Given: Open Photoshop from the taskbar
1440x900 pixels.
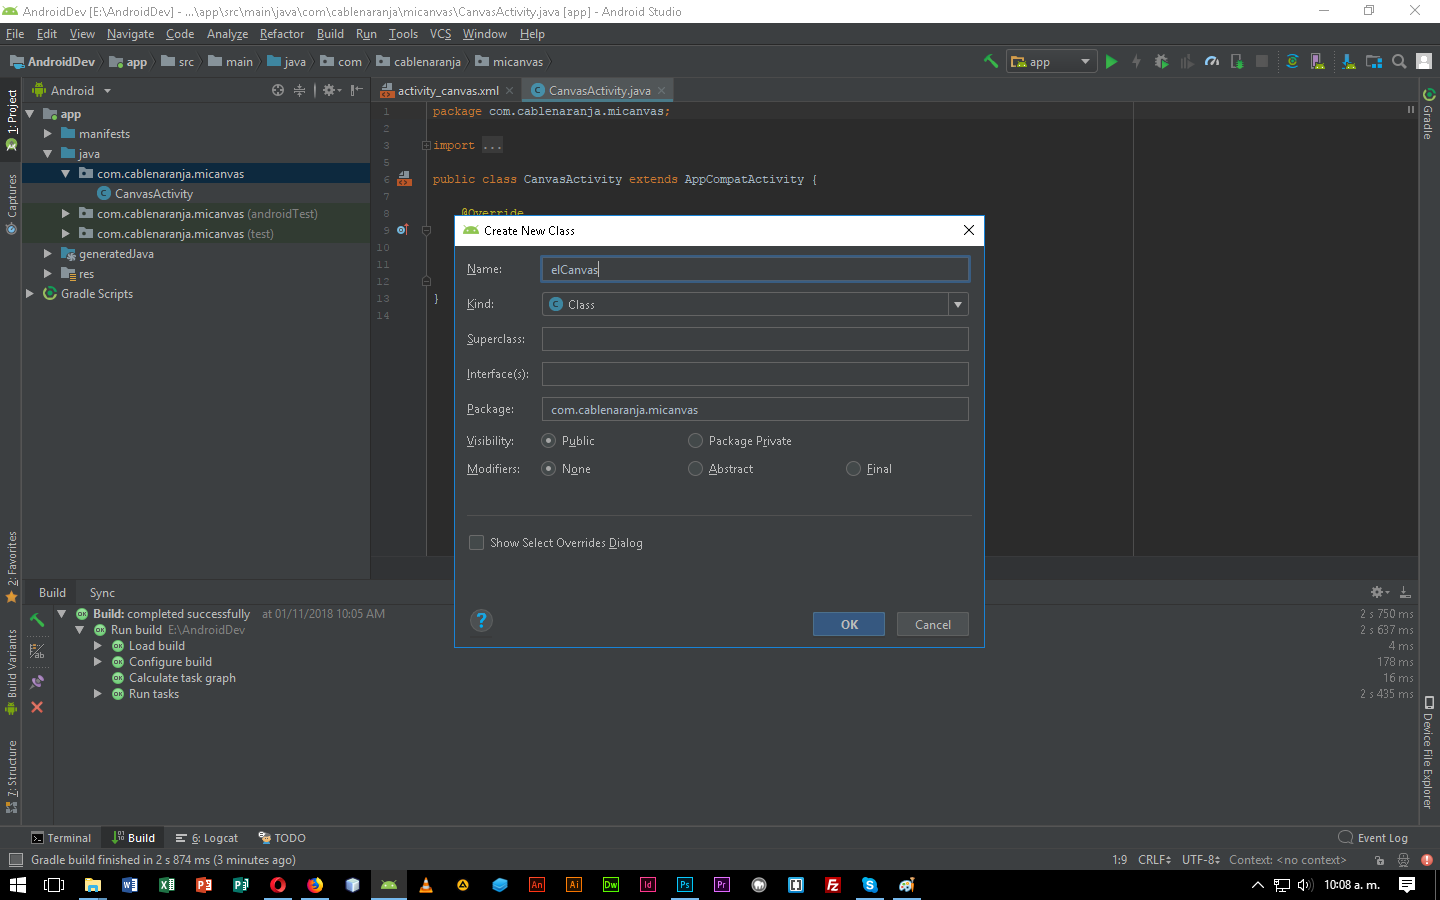Looking at the screenshot, I should click(x=684, y=885).
